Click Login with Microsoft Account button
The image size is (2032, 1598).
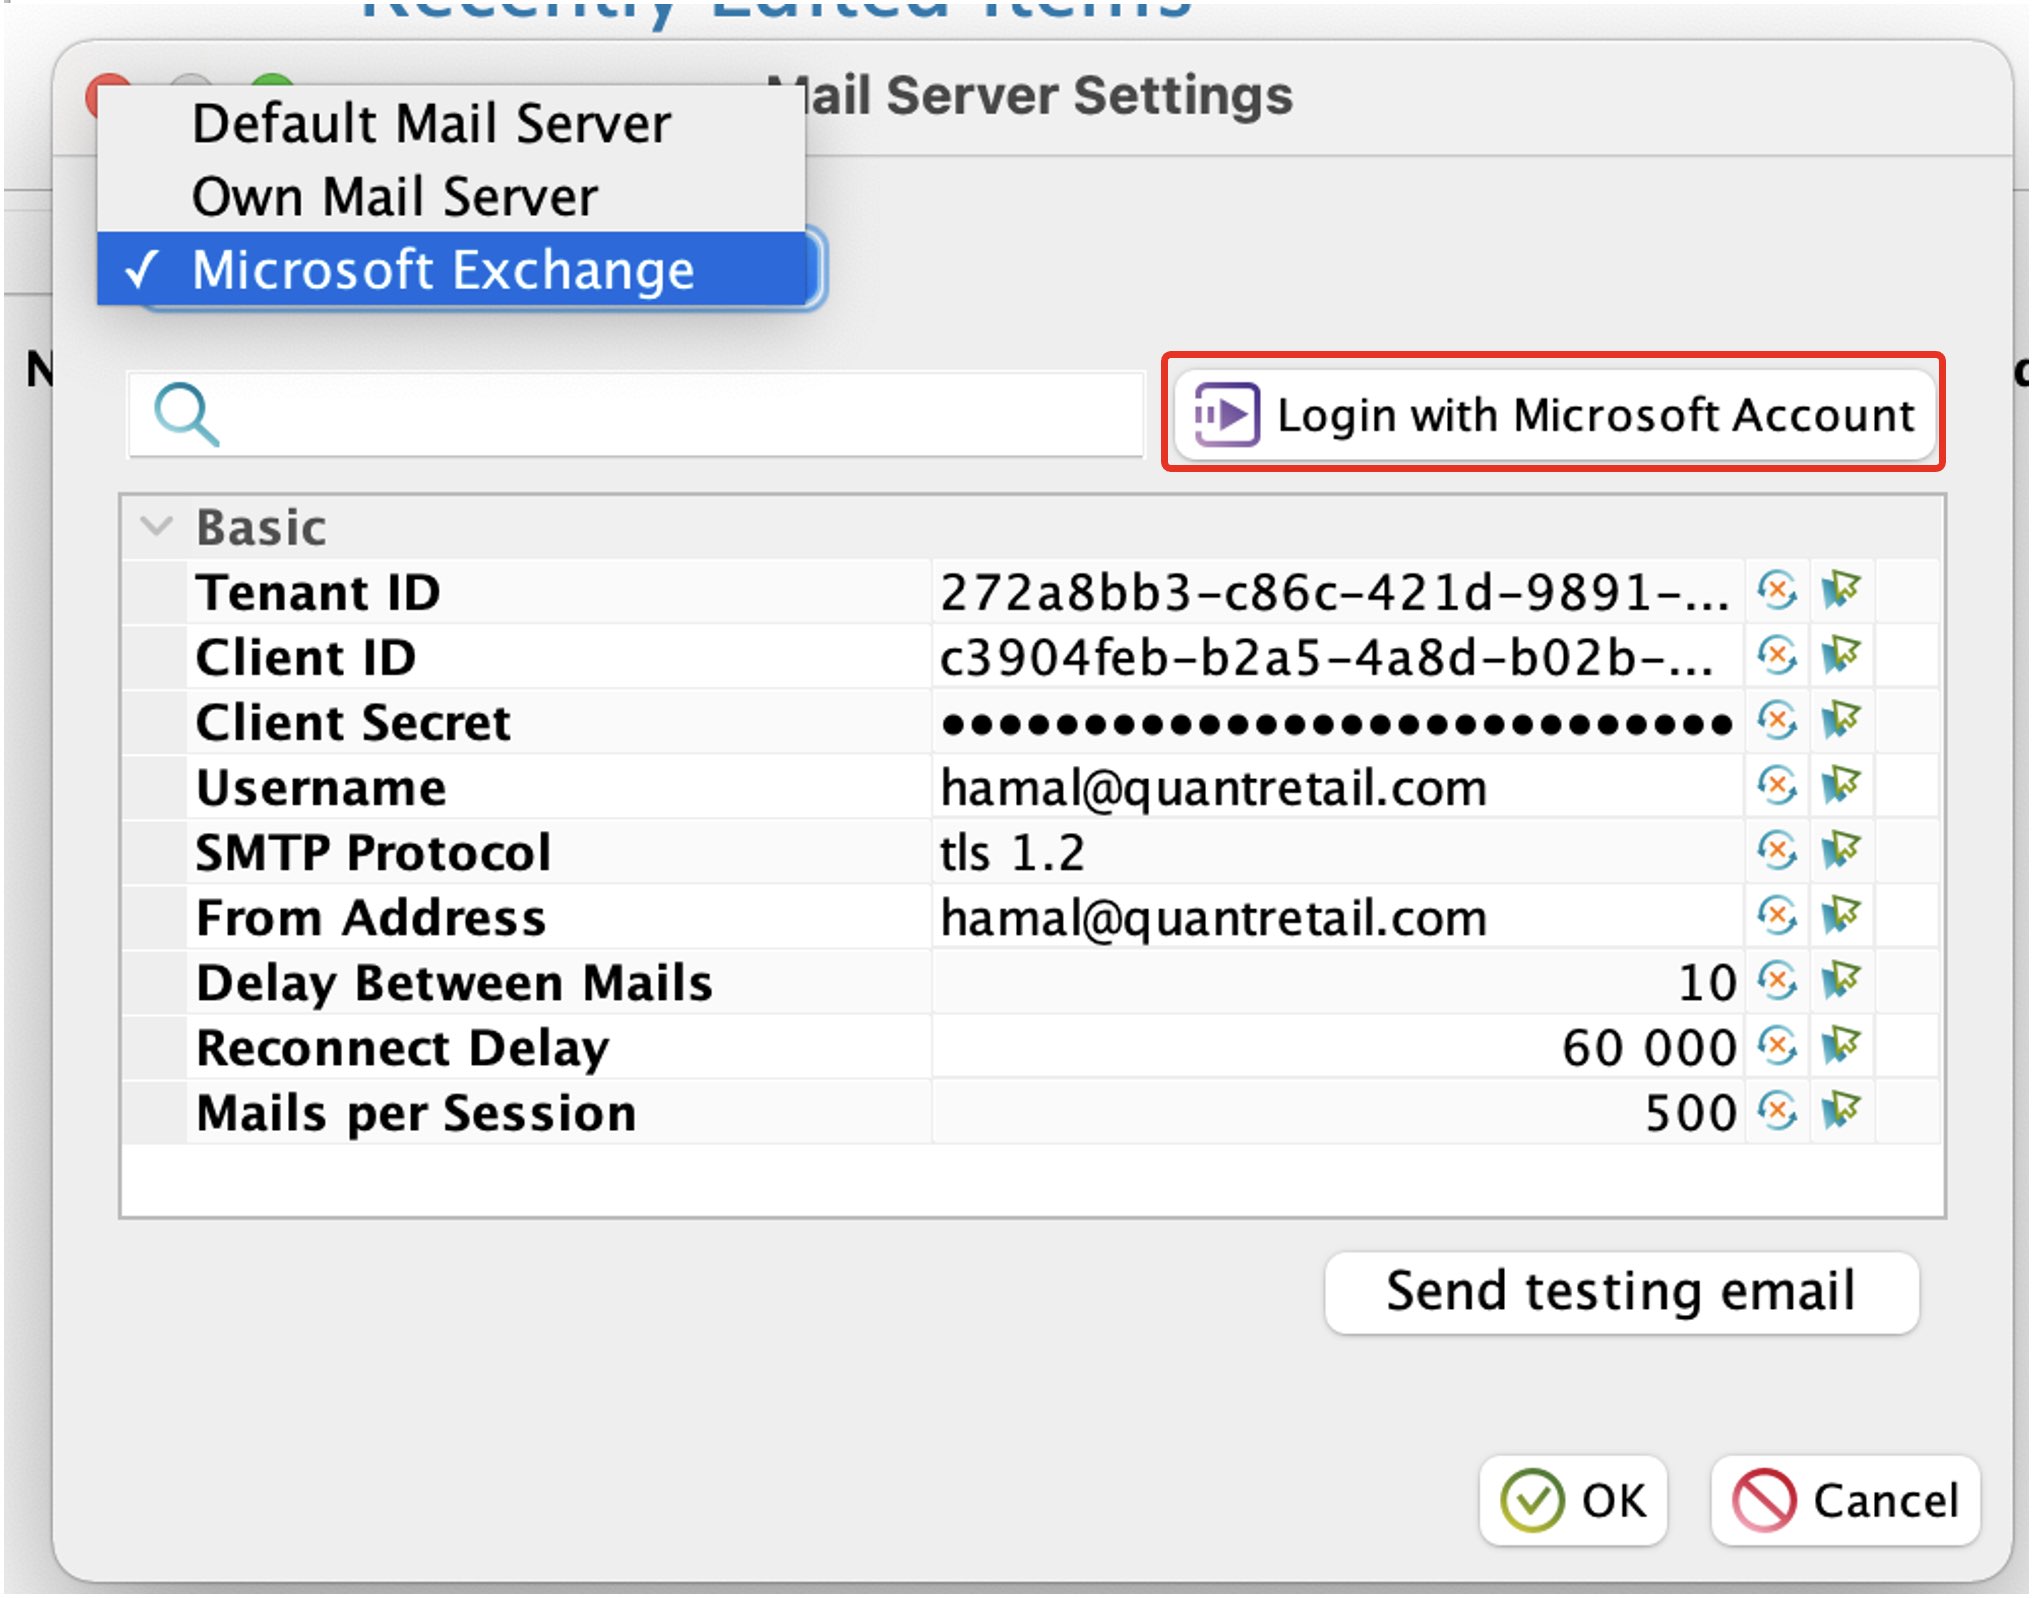pyautogui.click(x=1553, y=414)
